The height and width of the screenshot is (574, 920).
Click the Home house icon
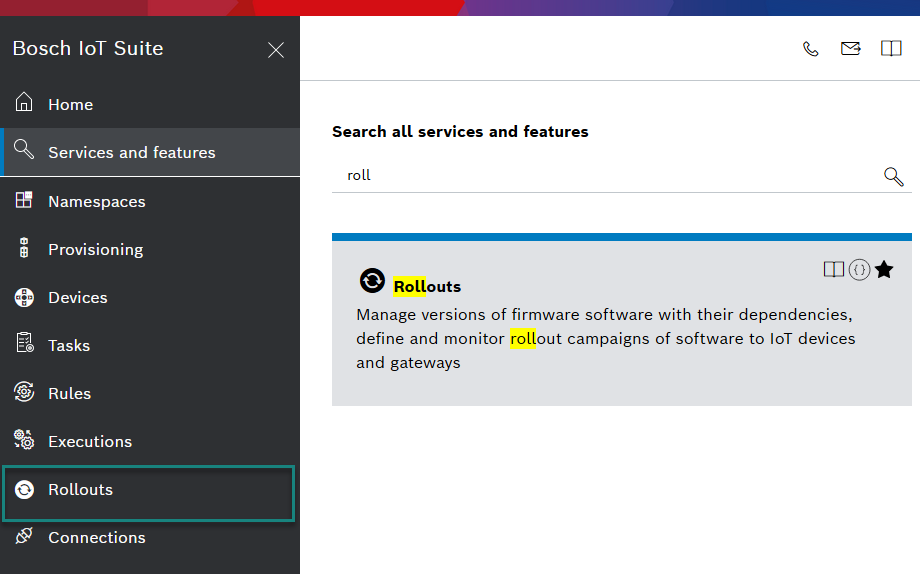pyautogui.click(x=24, y=102)
